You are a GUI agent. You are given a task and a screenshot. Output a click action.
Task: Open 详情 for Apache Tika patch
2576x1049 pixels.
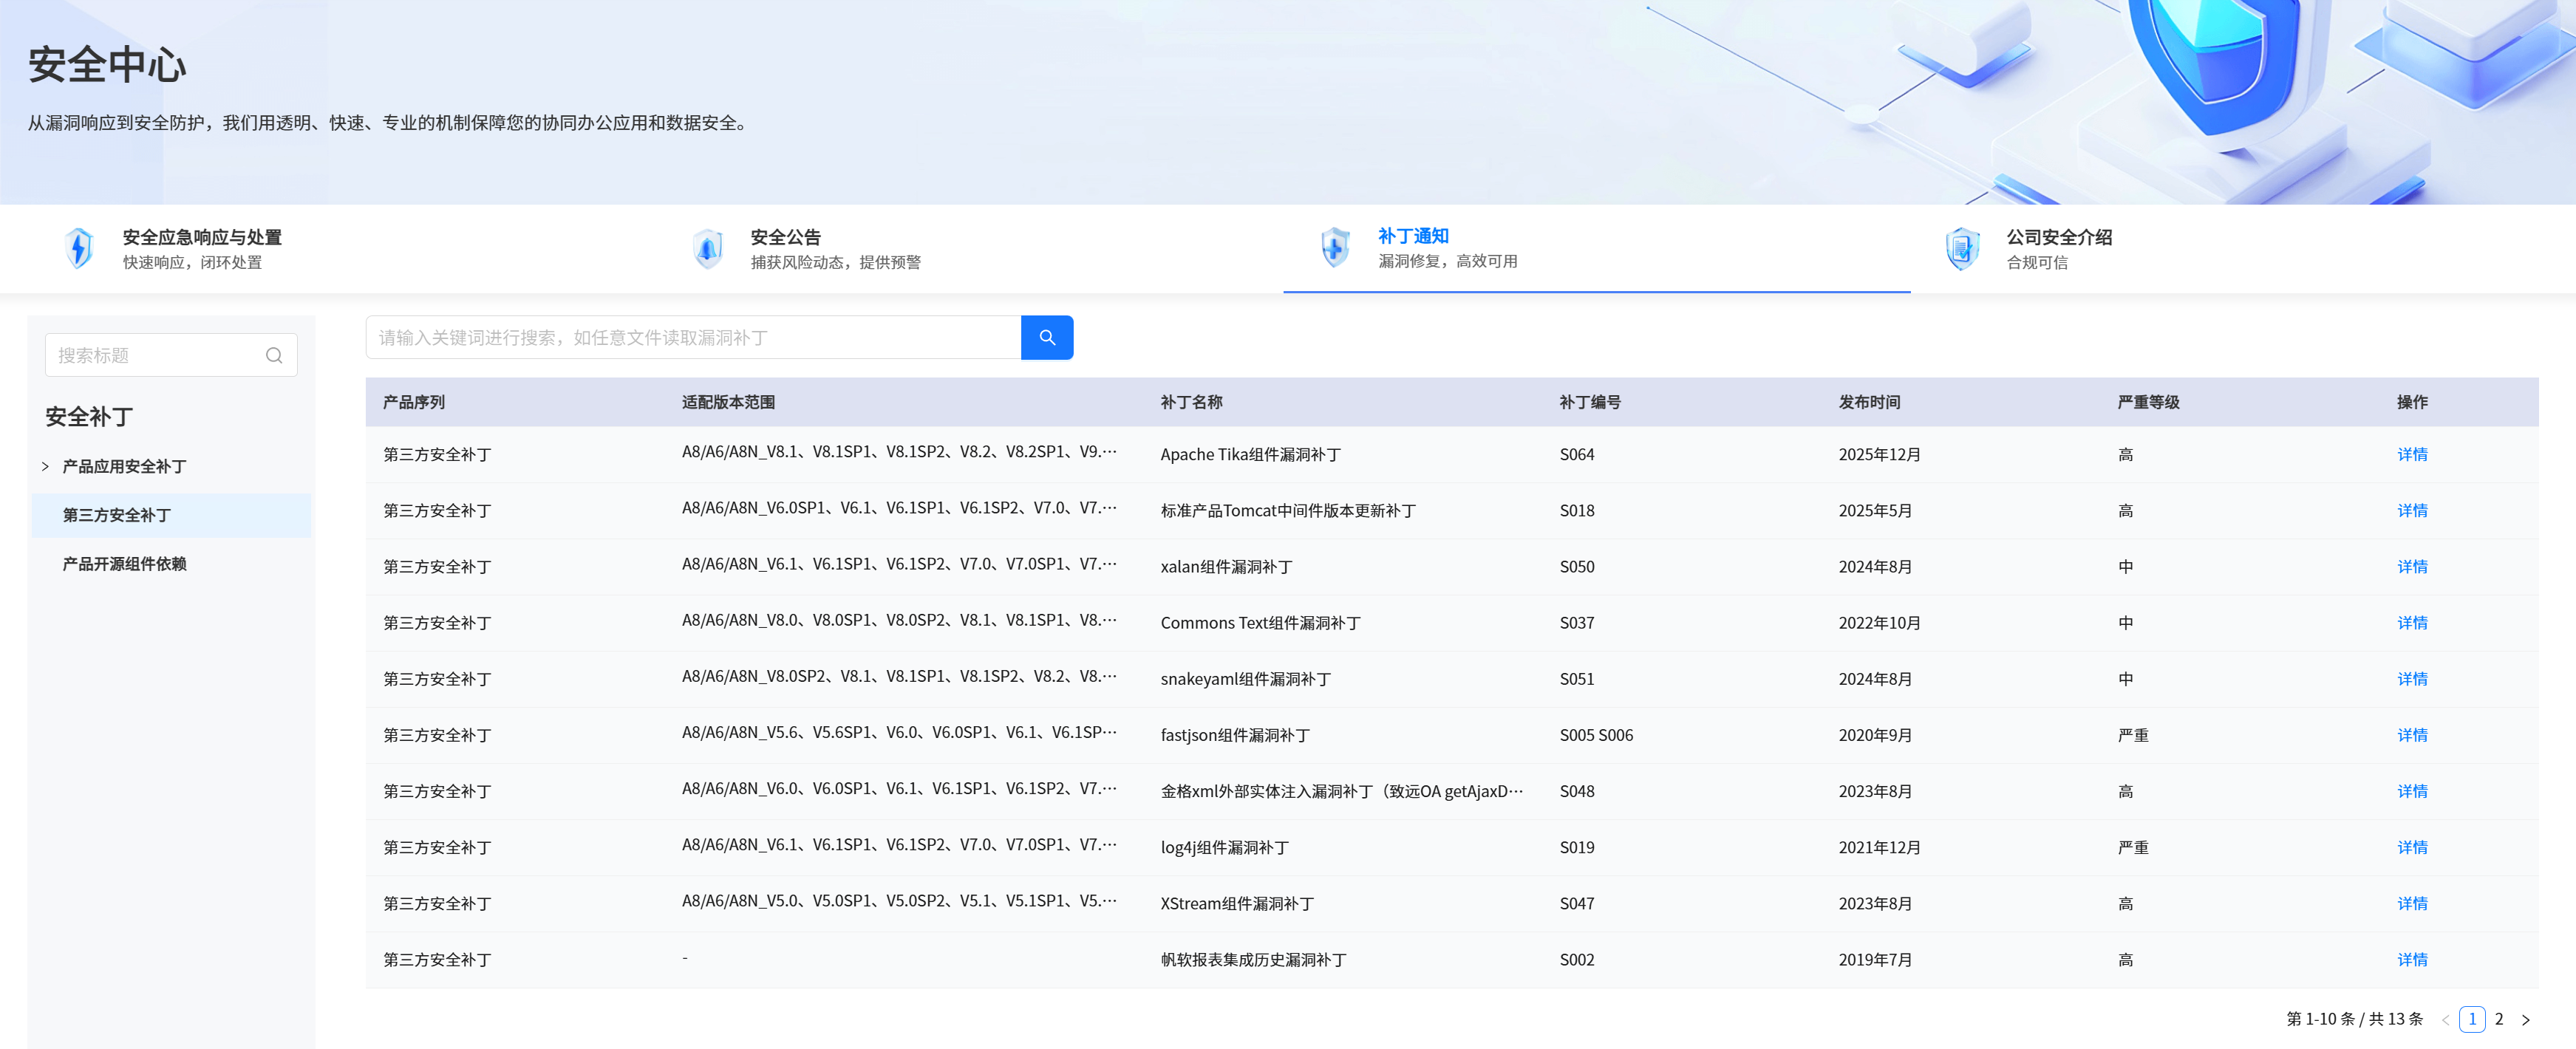[2411, 454]
